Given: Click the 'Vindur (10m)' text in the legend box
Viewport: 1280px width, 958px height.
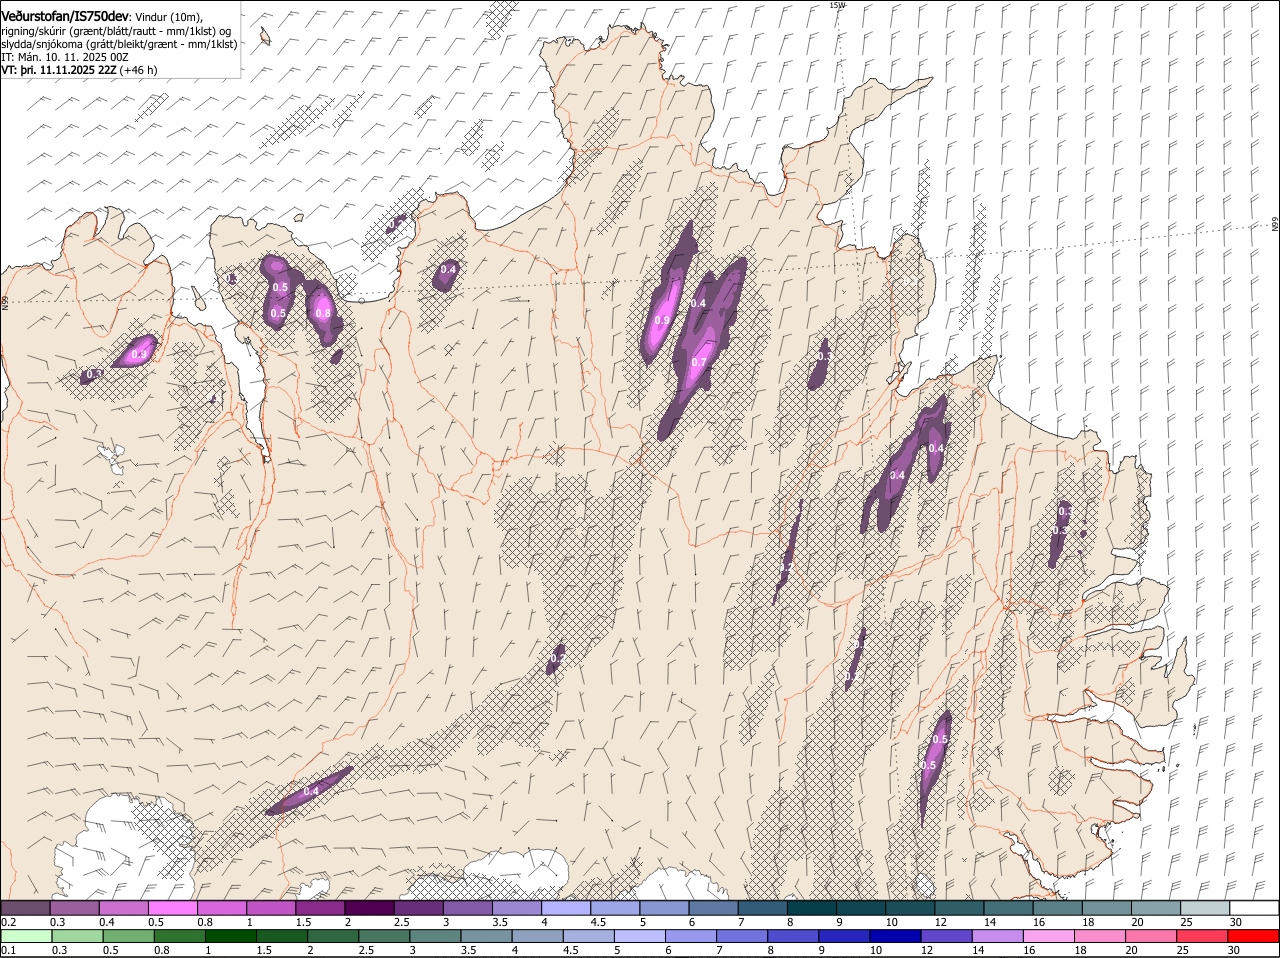Looking at the screenshot, I should (169, 16).
